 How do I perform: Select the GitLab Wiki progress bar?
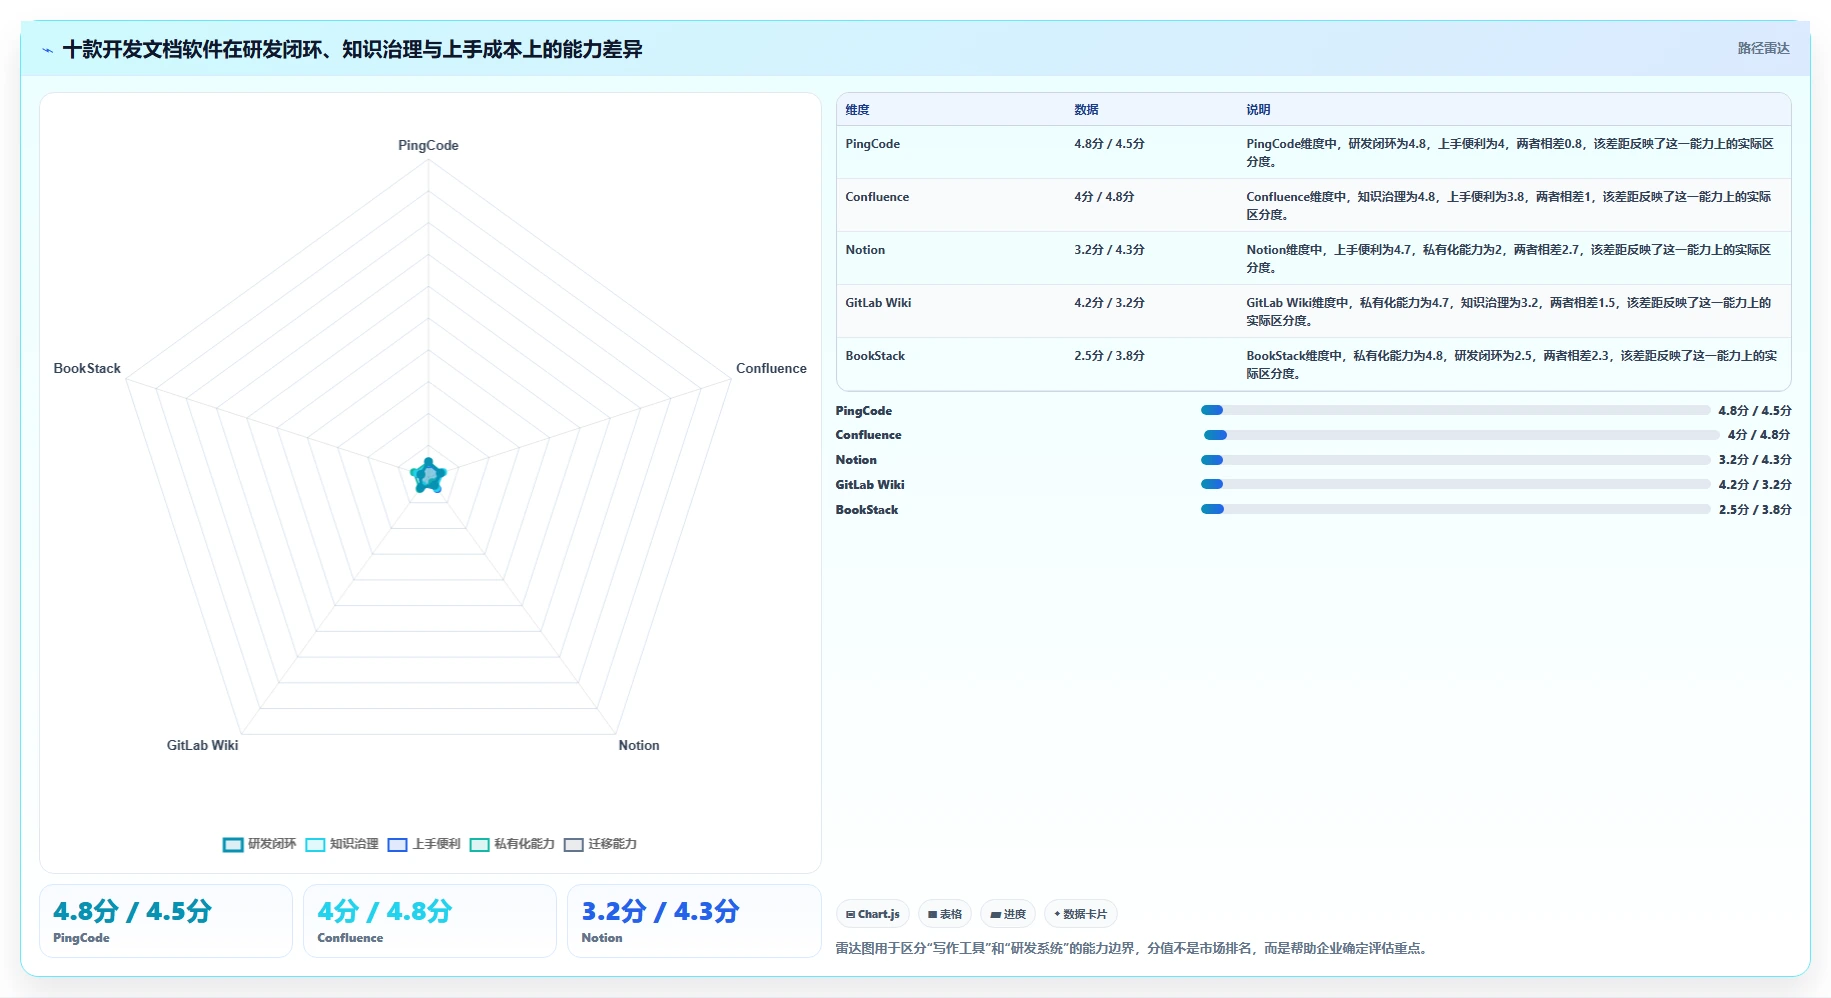pos(1455,484)
